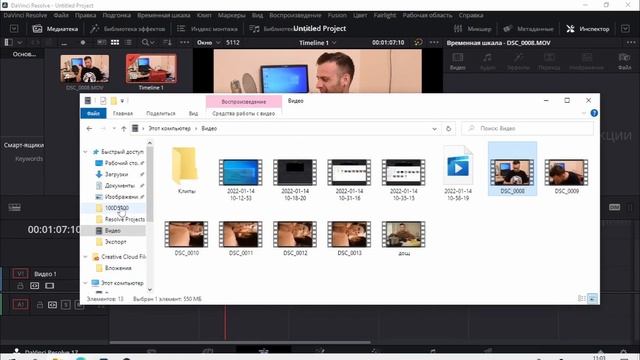The image size is (640, 360).
Task: Go up one folder in Explorer
Action: click(124, 129)
